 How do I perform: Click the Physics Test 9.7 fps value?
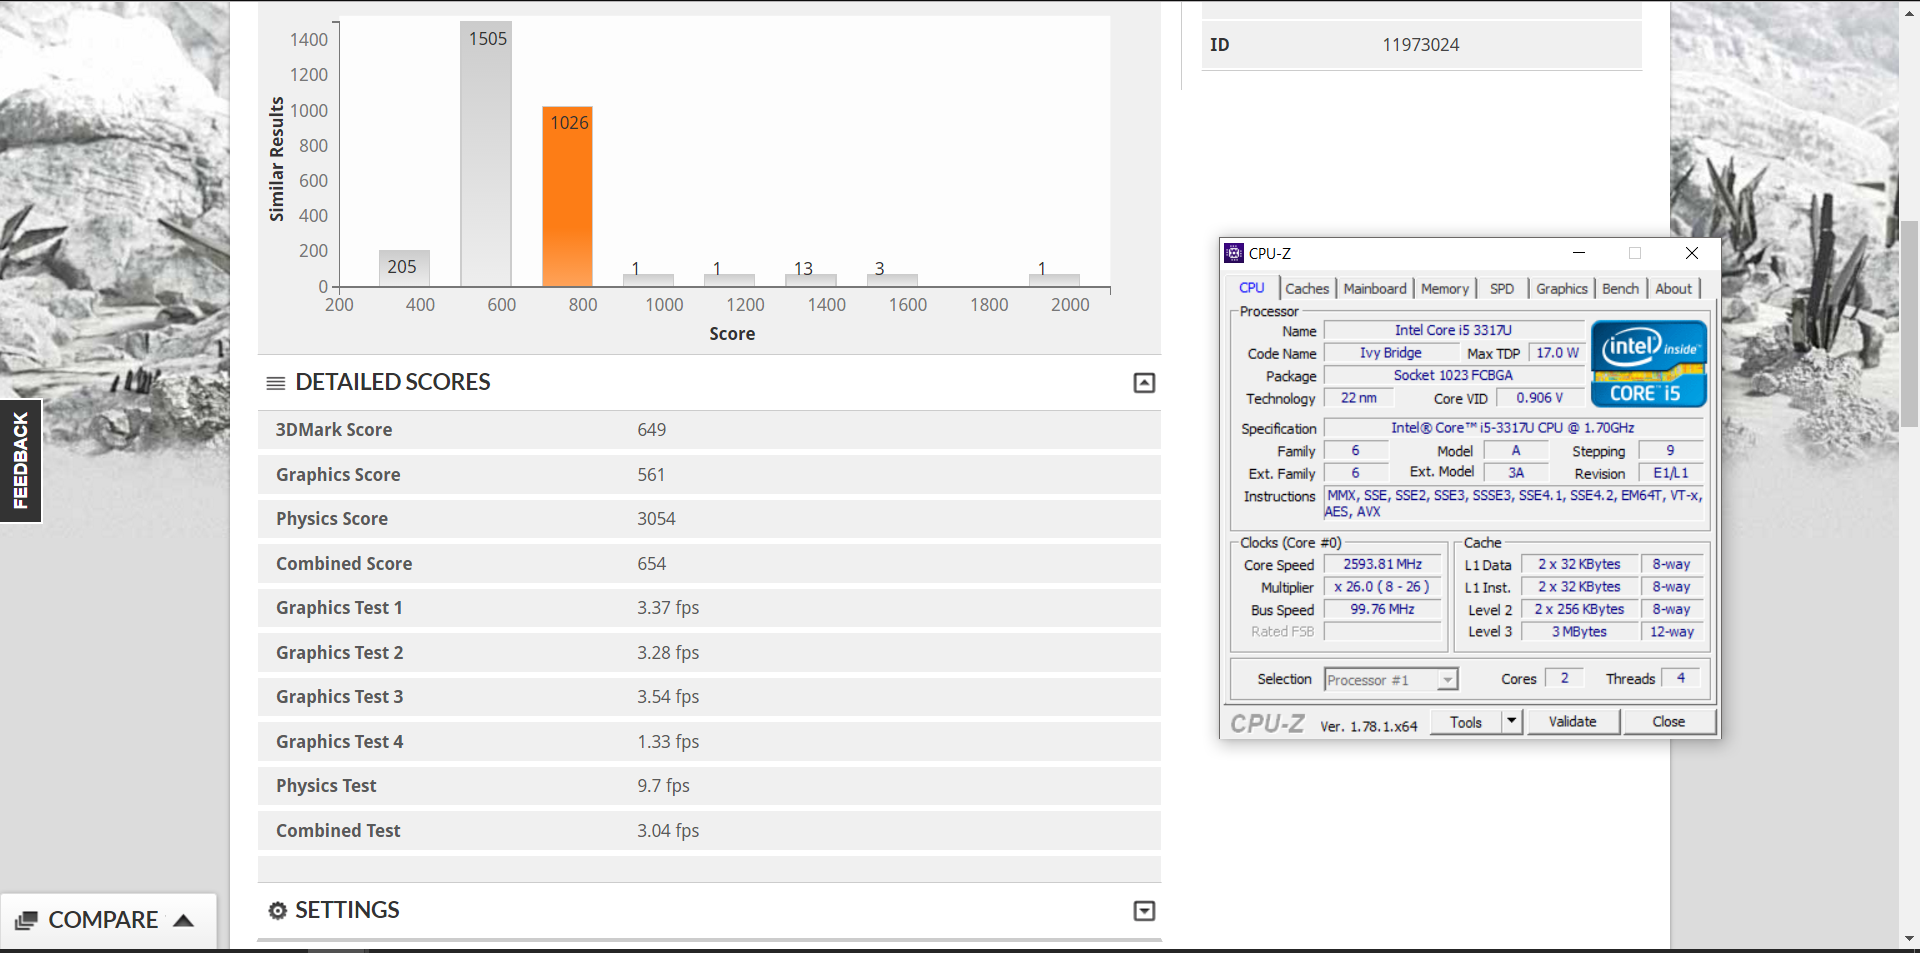coord(663,786)
